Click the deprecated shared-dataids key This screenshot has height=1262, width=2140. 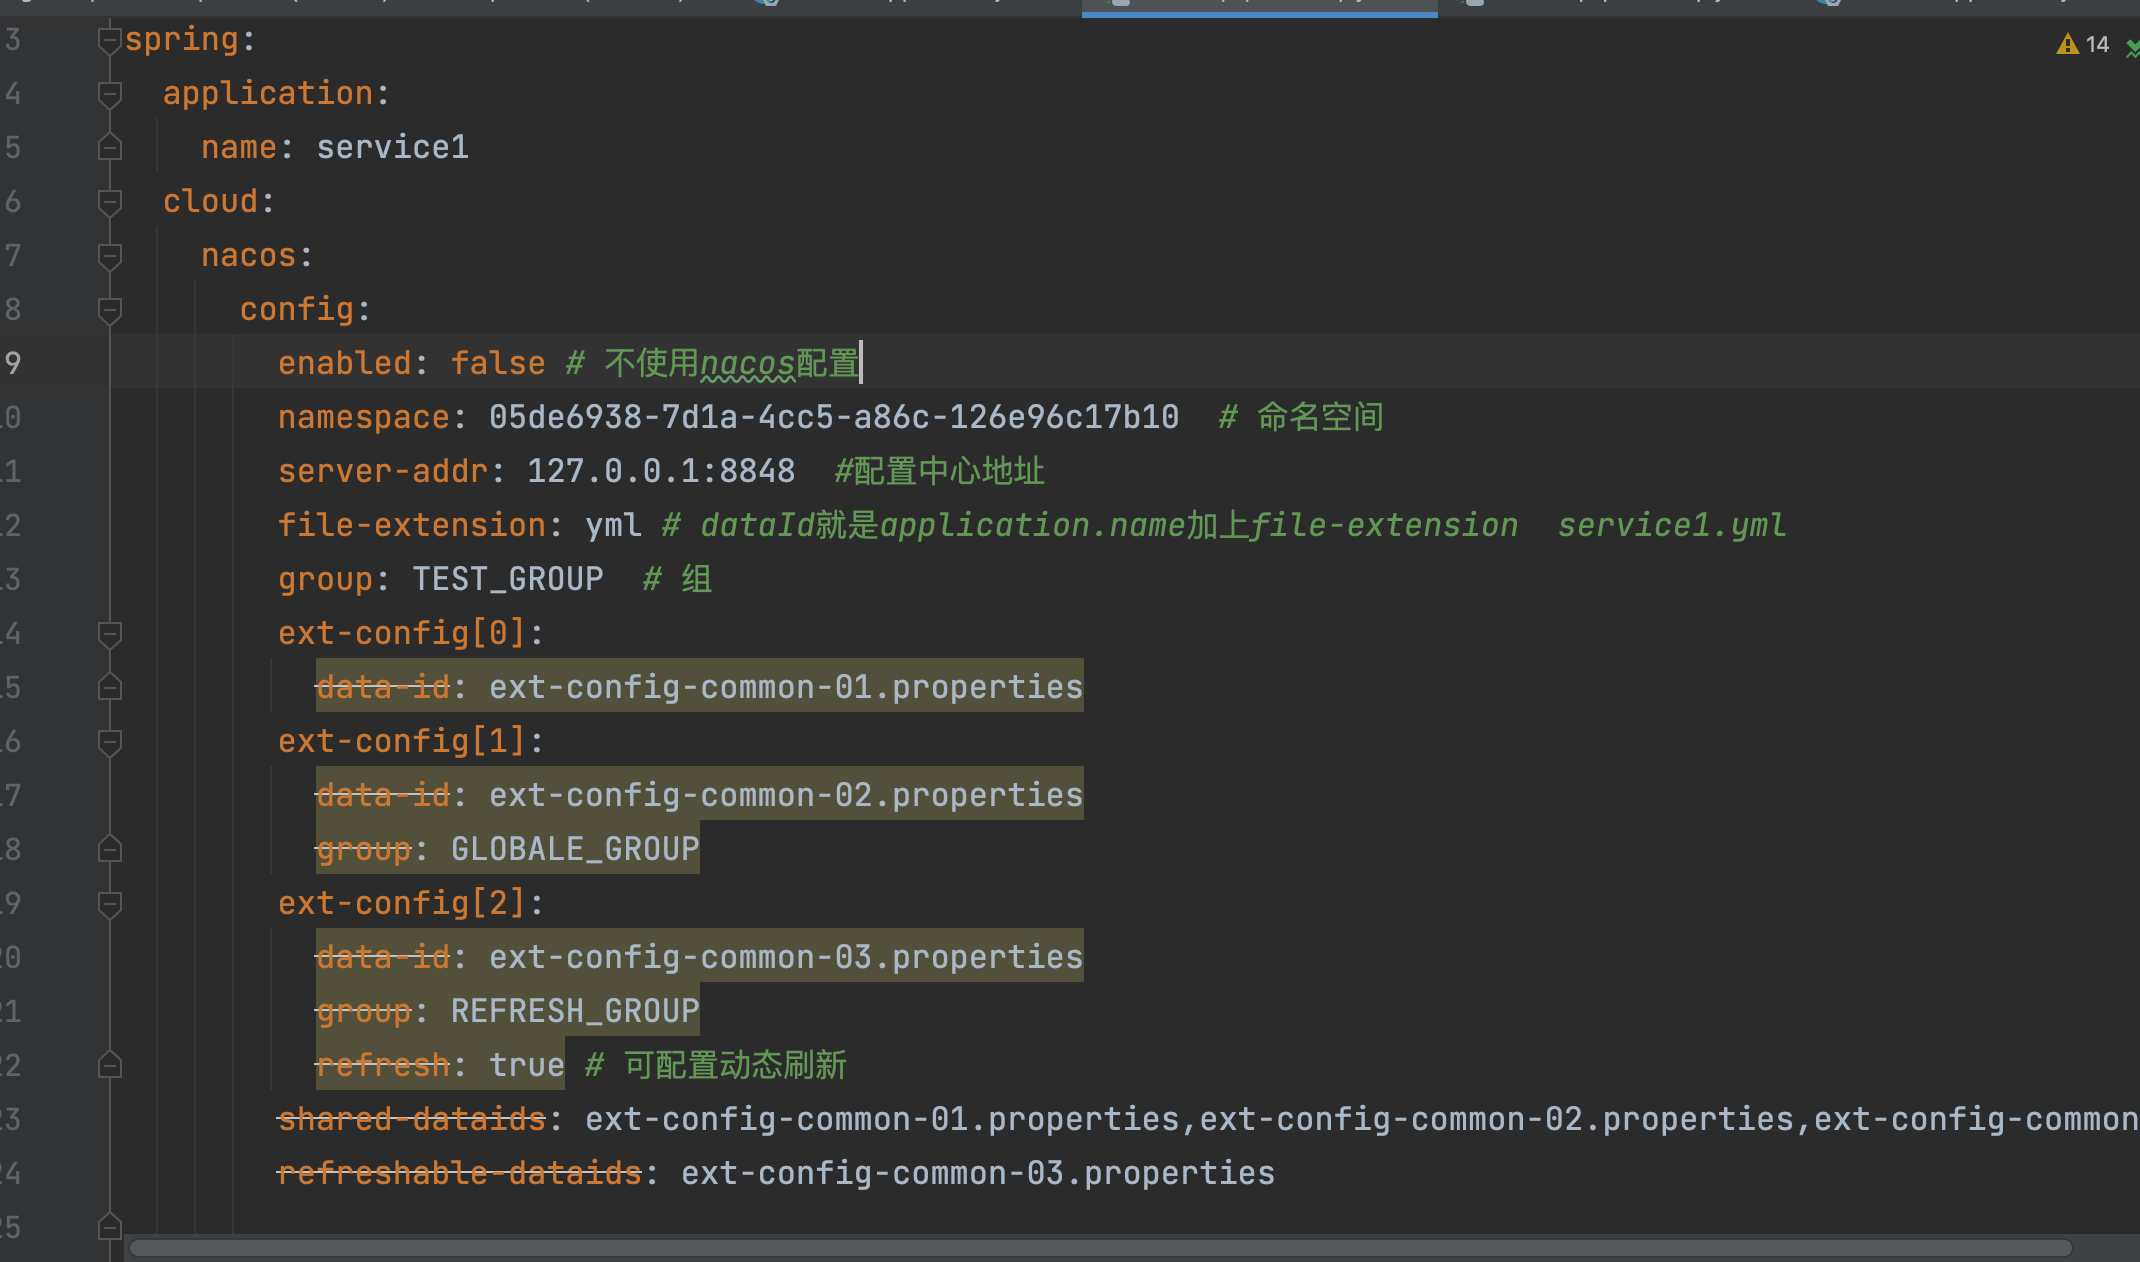pyautogui.click(x=412, y=1120)
